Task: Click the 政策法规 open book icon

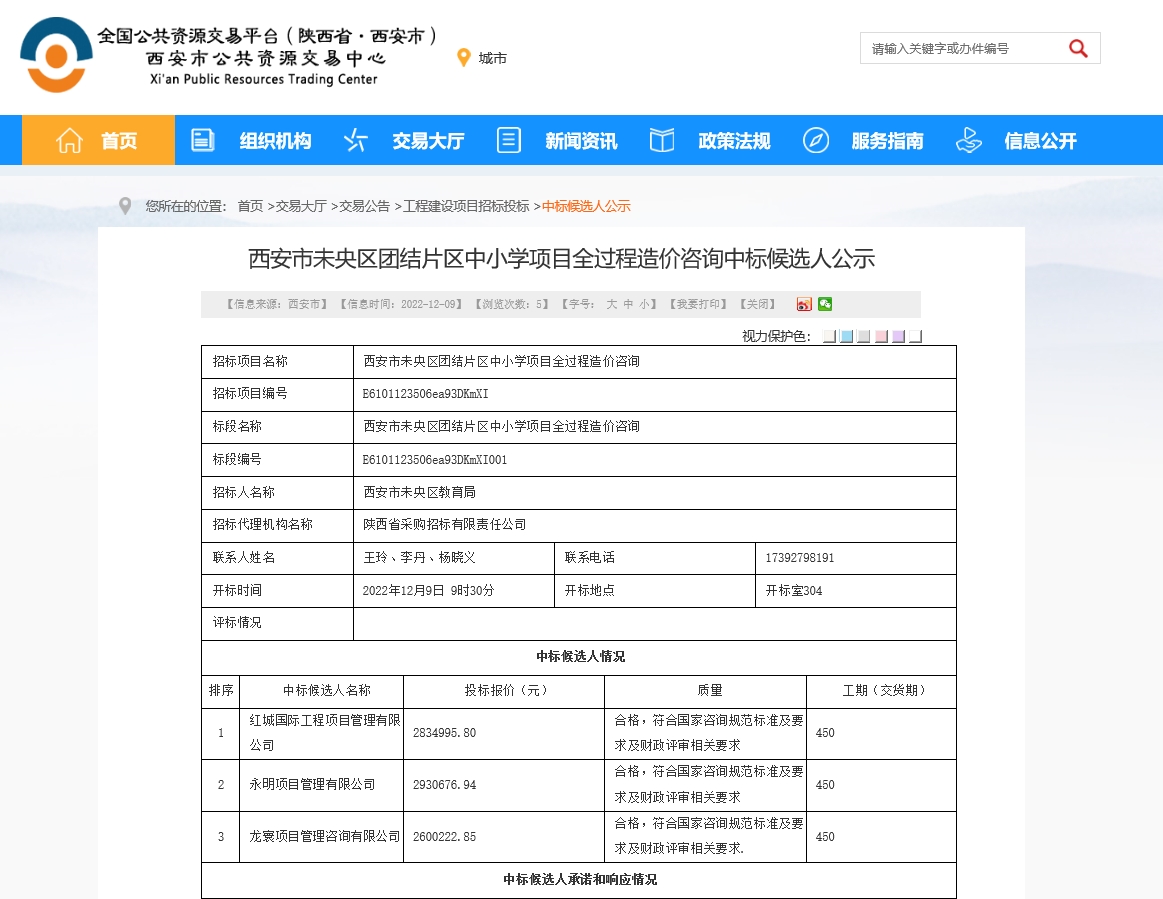Action: coord(662,140)
